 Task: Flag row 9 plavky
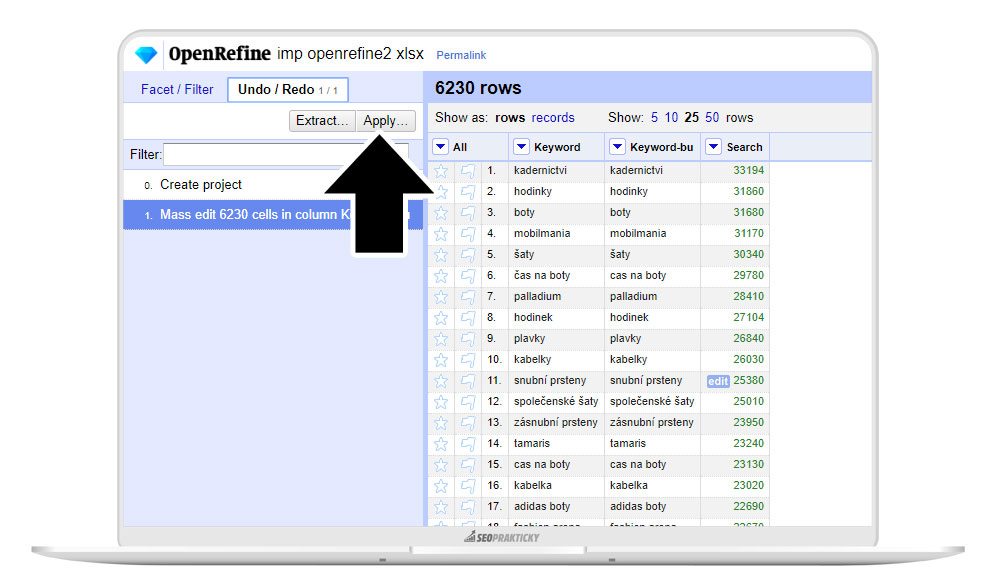tap(467, 339)
